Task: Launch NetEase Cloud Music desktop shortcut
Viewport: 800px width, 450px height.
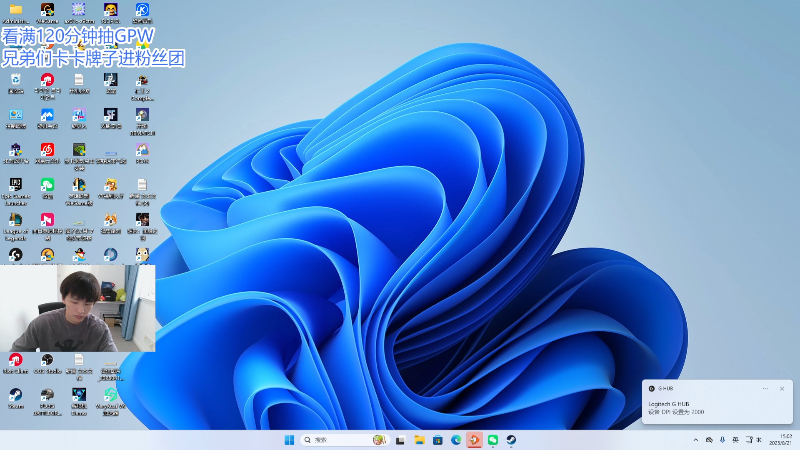Action: point(47,154)
